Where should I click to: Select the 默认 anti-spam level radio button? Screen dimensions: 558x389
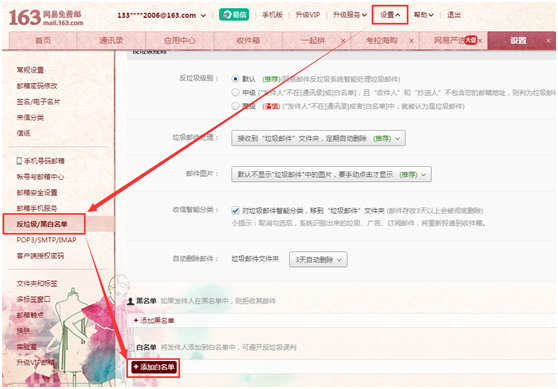[235, 79]
